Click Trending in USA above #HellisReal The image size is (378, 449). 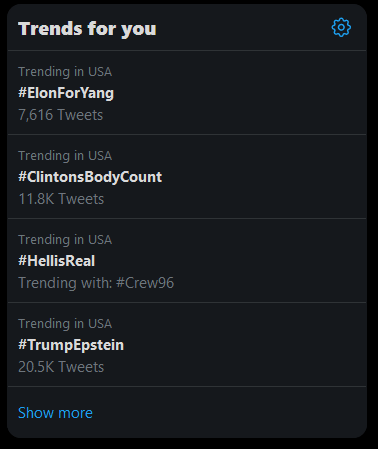point(65,240)
